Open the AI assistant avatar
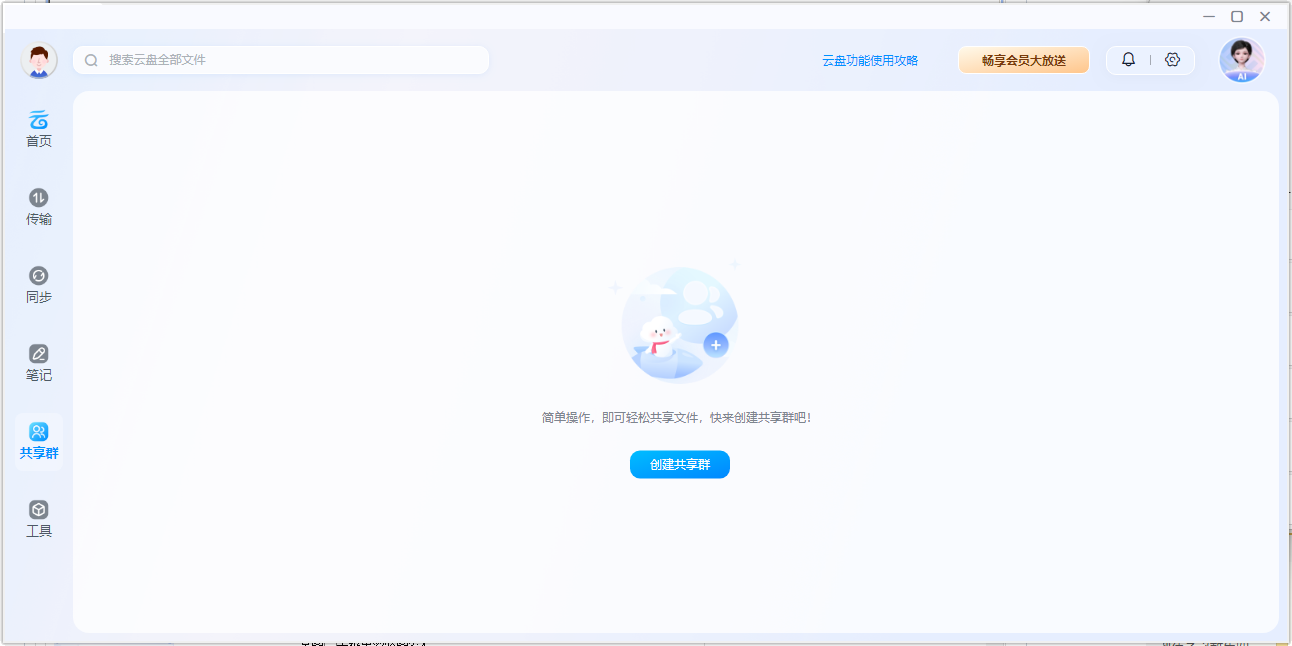Image resolution: width=1292 pixels, height=646 pixels. tap(1241, 60)
